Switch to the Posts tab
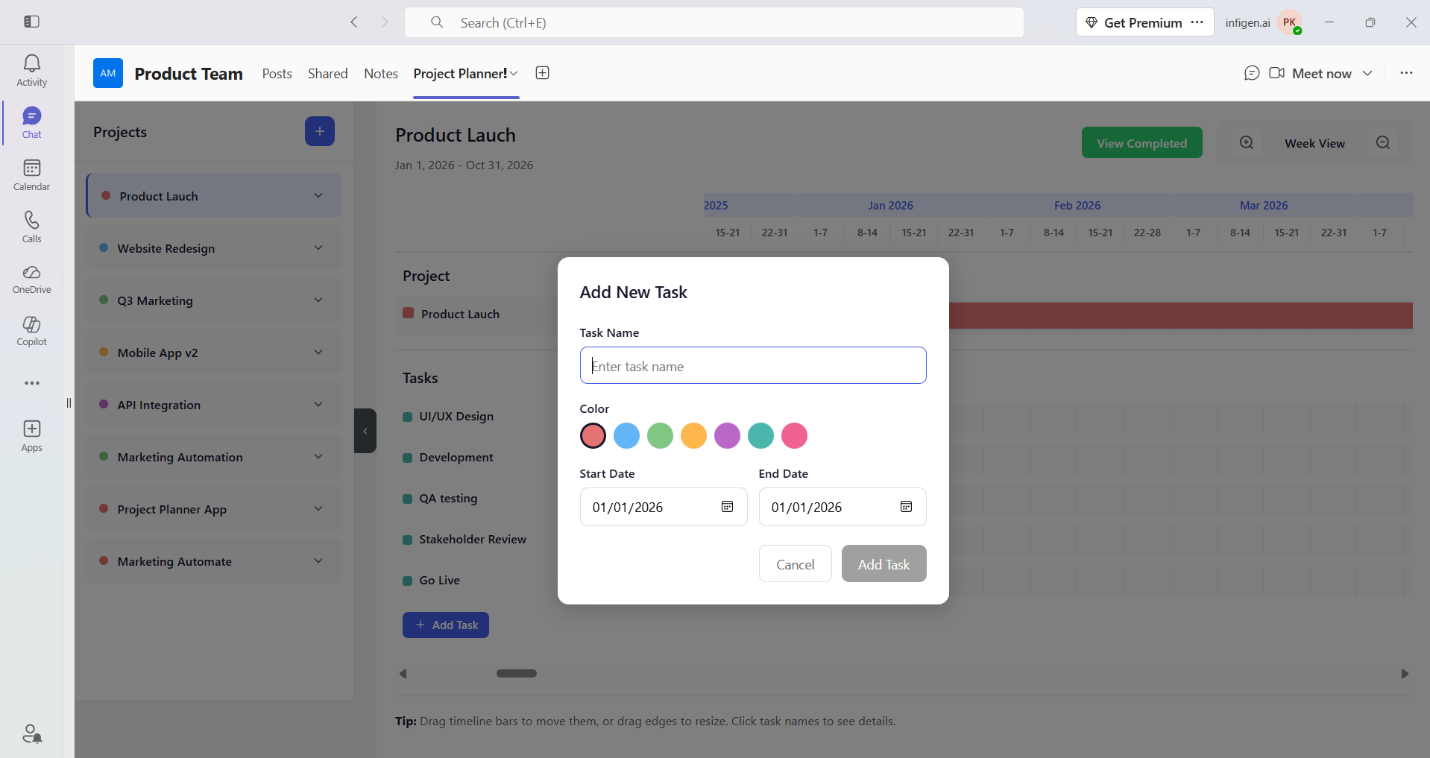 (277, 73)
